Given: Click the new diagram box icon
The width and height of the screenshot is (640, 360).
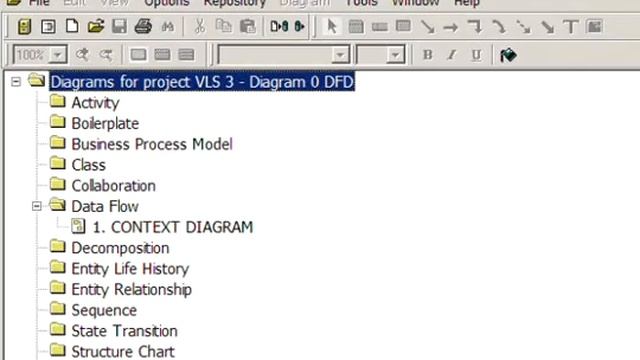Looking at the screenshot, I should [x=48, y=27].
